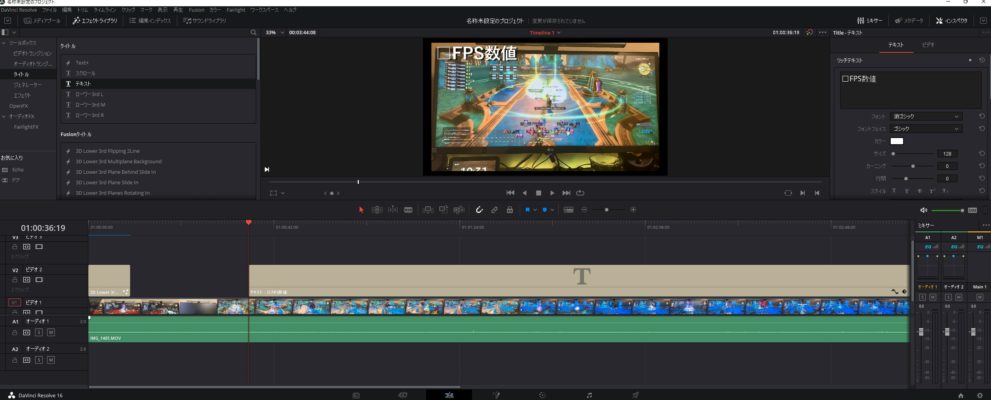Click the speaker mute icon above the mixer
991x400 pixels.
[x=923, y=210]
